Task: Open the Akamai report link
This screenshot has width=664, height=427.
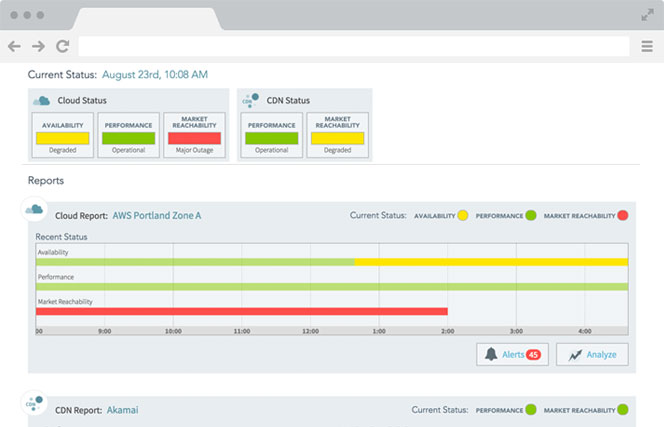Action: point(126,409)
